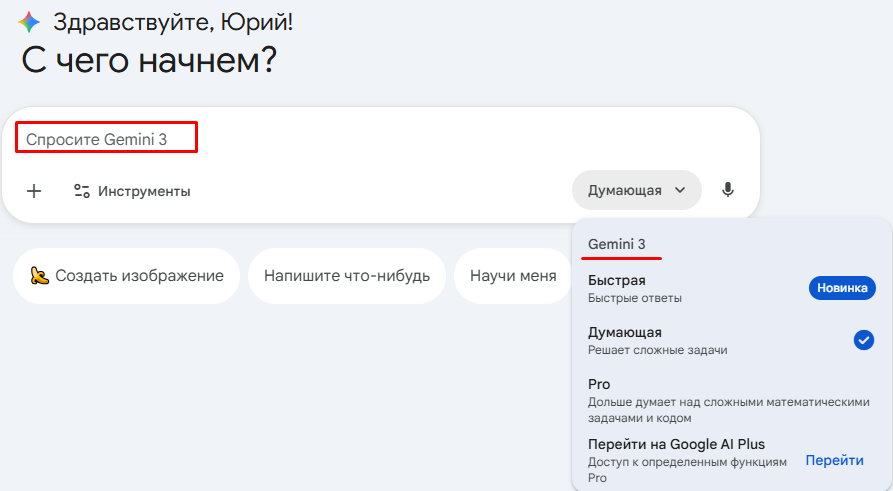893x491 pixels.
Task: Activate the microphone voice input
Action: [x=727, y=190]
